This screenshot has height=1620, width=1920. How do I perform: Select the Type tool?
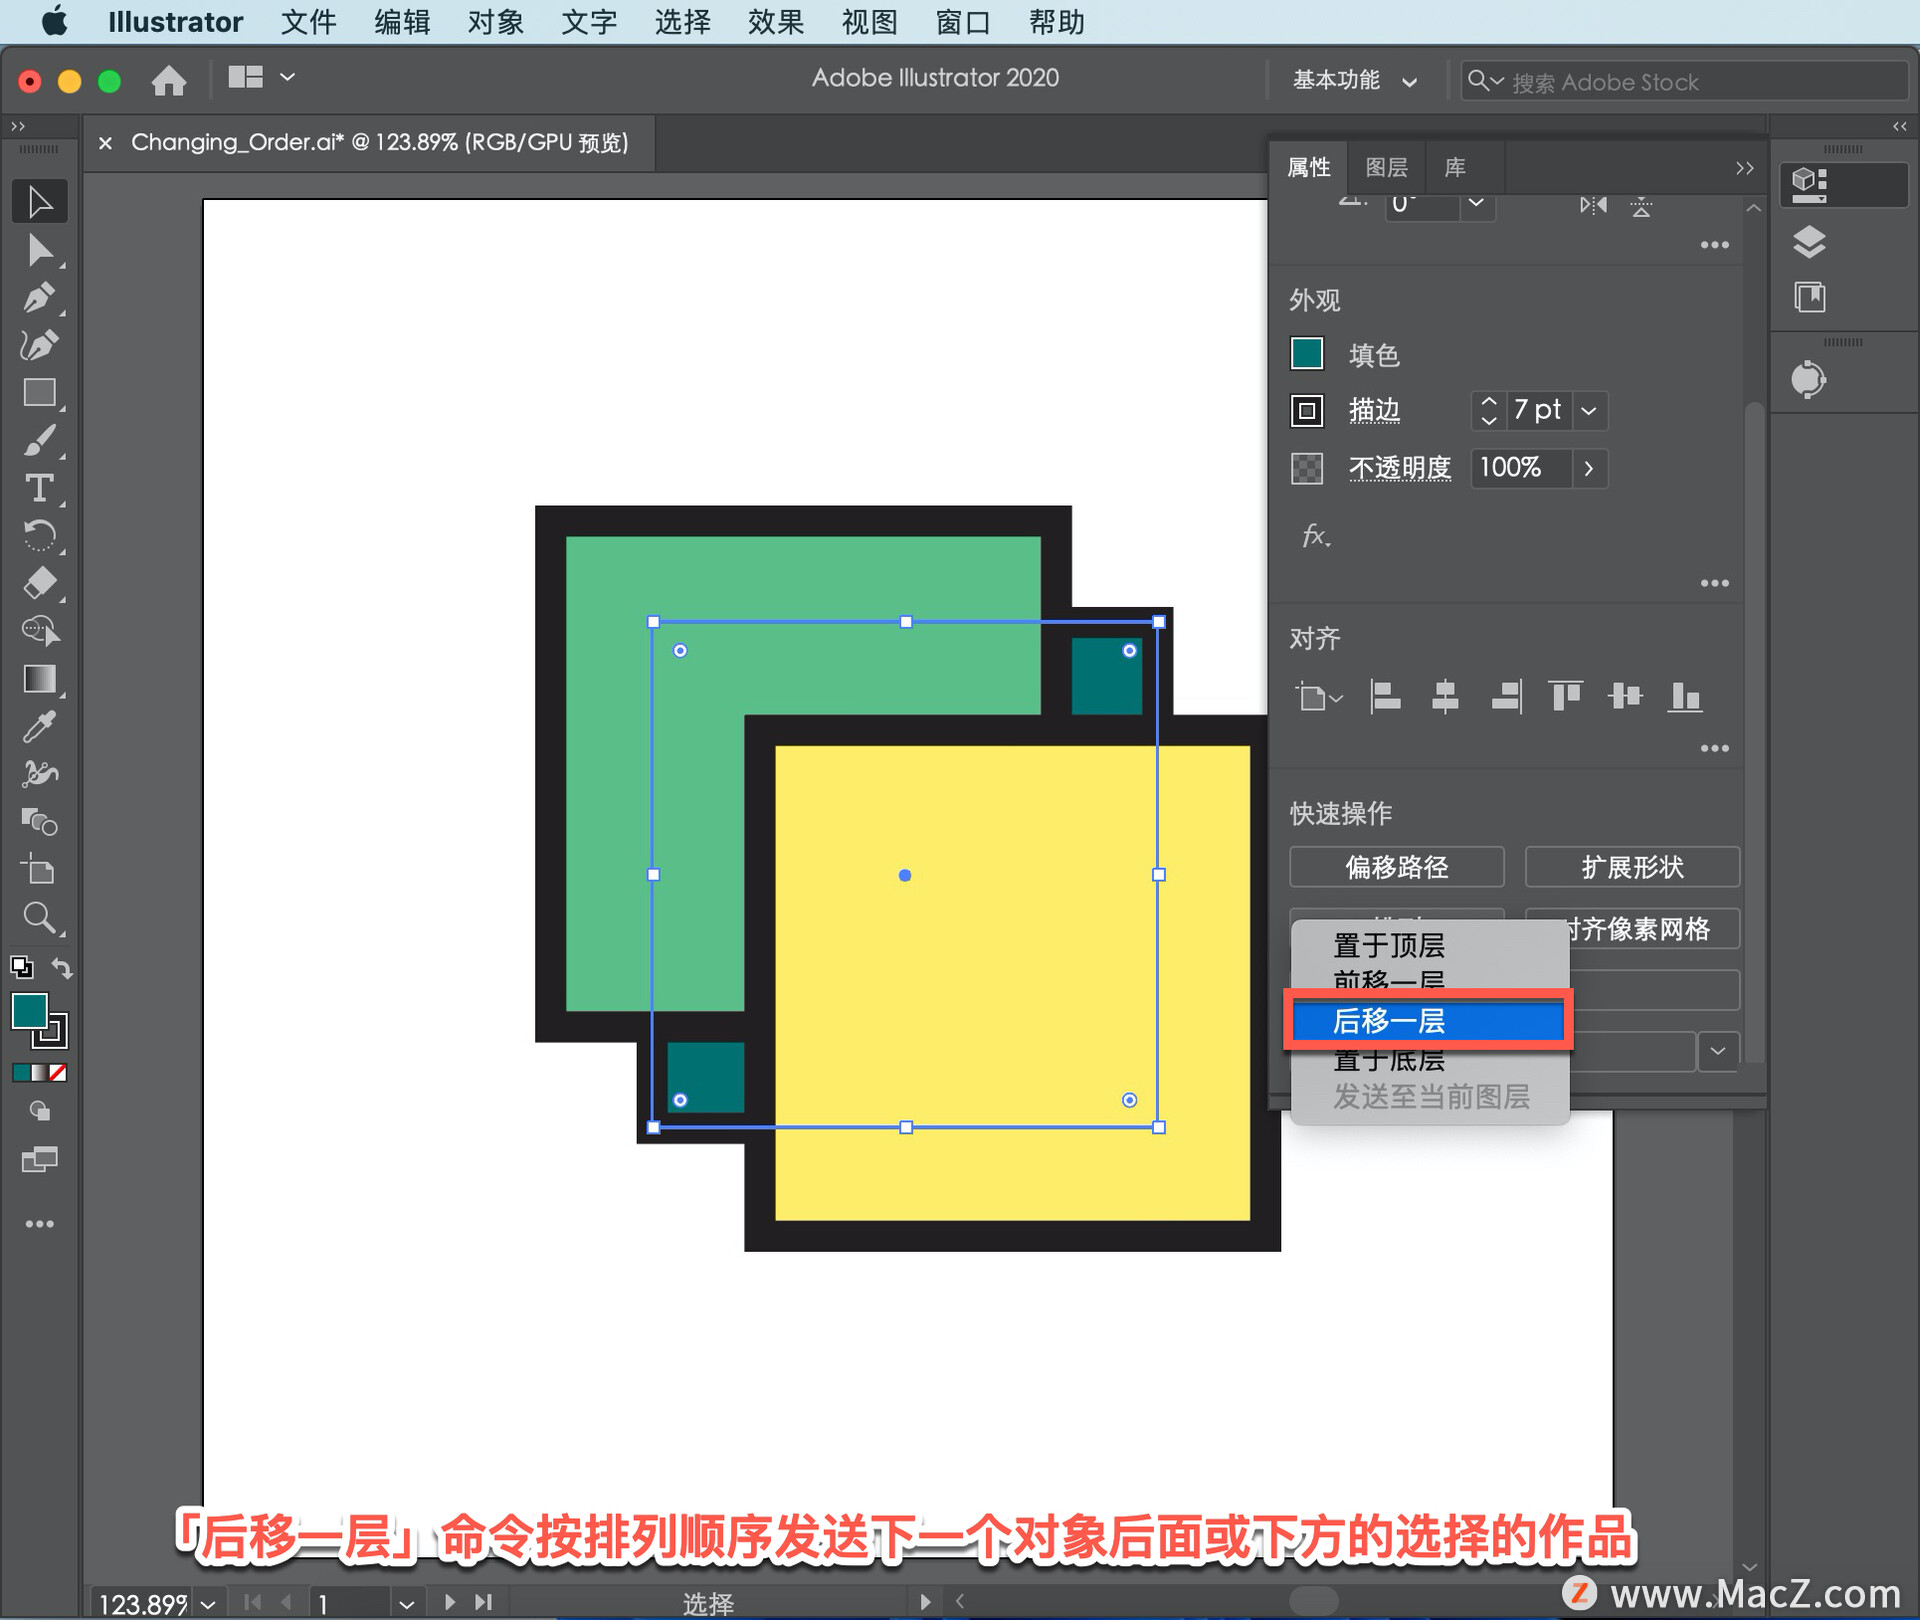coord(40,488)
